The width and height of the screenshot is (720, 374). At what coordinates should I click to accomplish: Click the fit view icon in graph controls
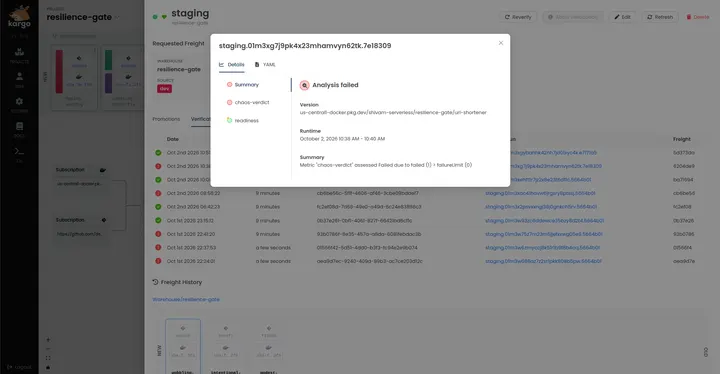point(48,358)
